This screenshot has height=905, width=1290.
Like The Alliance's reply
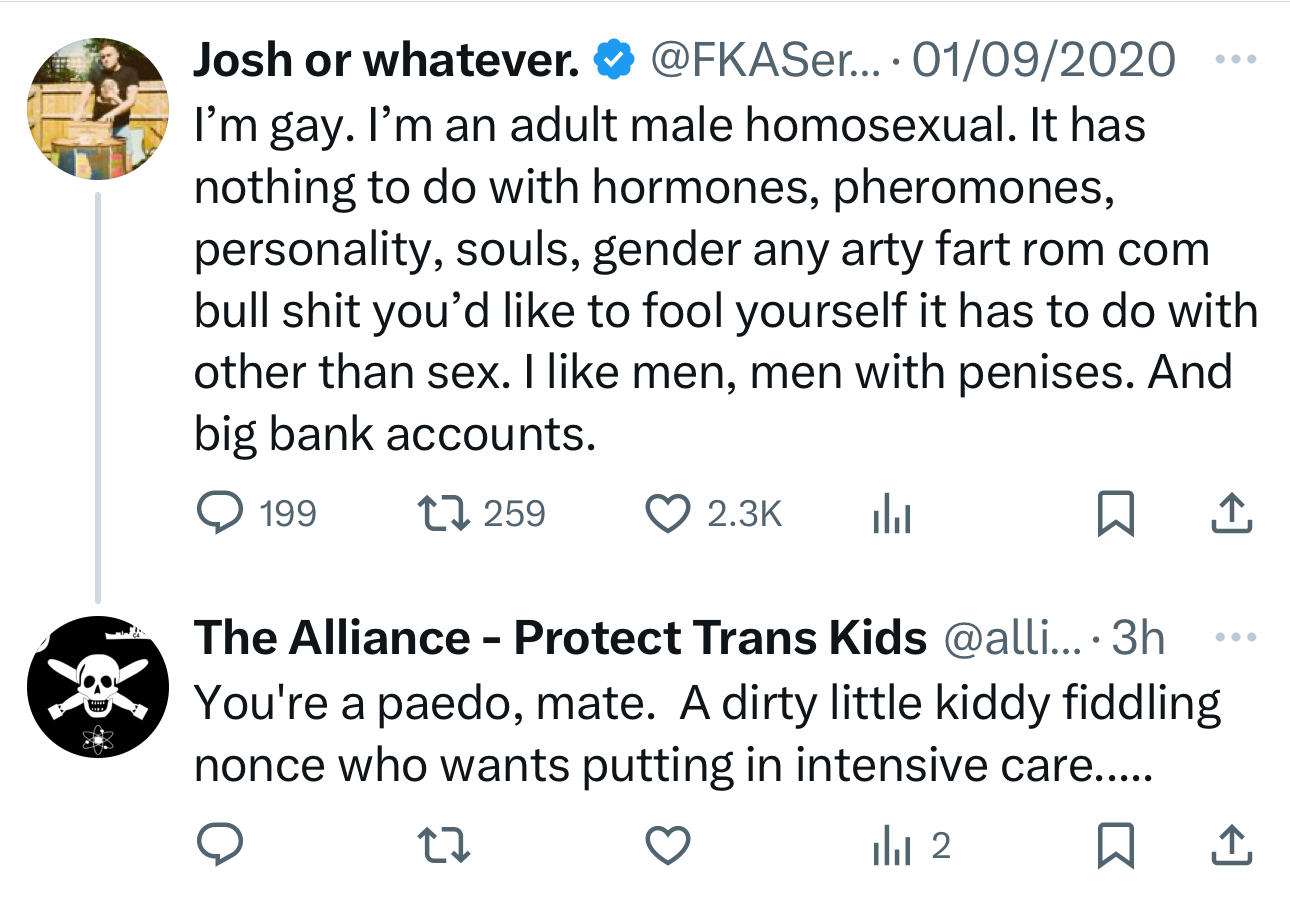click(x=665, y=847)
